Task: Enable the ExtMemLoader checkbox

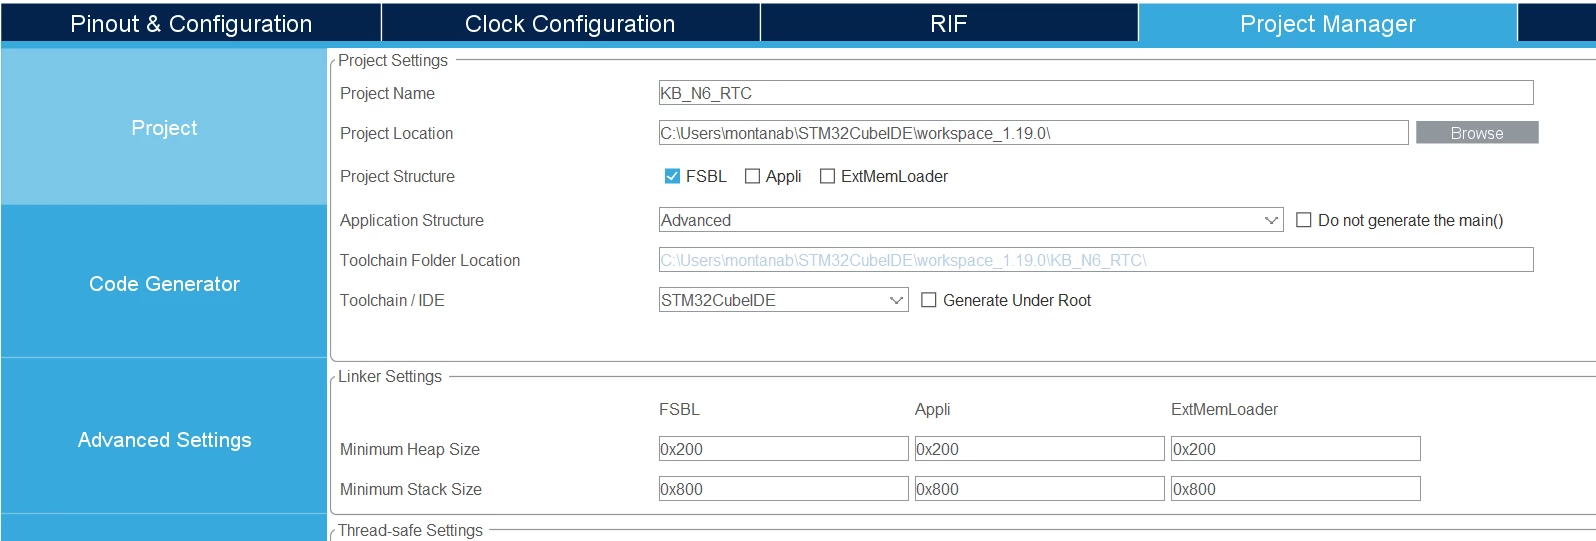Action: (x=827, y=176)
